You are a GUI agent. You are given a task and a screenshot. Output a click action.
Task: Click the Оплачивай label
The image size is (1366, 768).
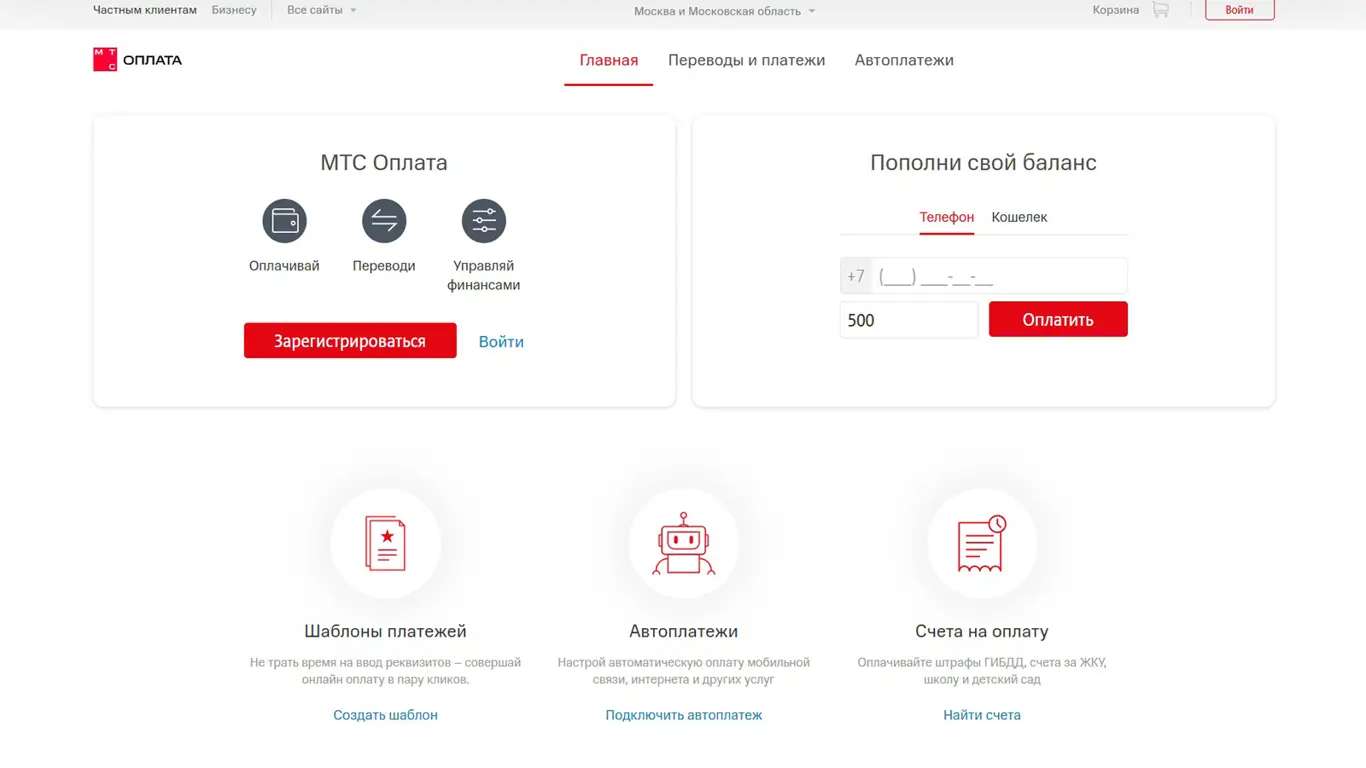click(284, 266)
